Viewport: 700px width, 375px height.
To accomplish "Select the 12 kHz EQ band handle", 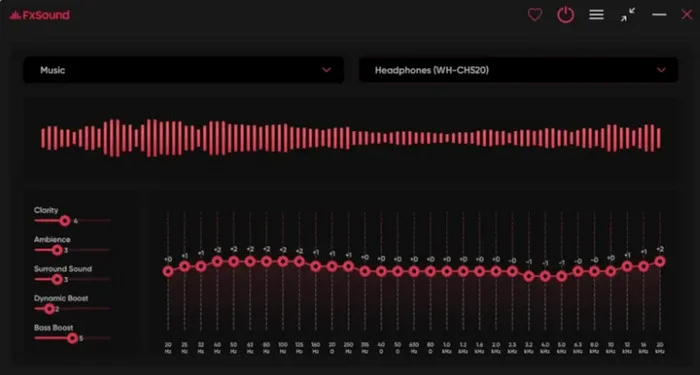I will (627, 267).
